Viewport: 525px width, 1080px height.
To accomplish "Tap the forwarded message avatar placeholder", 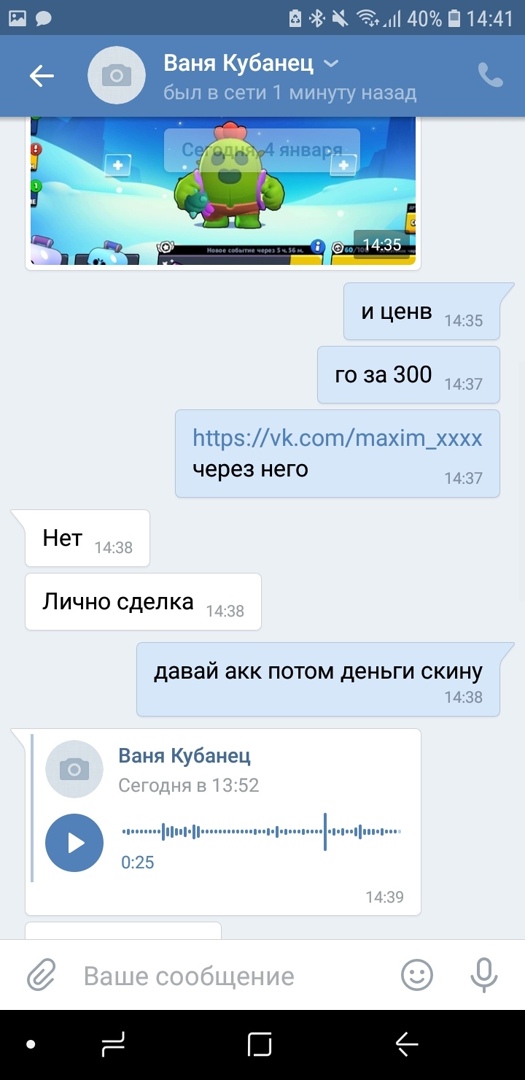I will (74, 769).
